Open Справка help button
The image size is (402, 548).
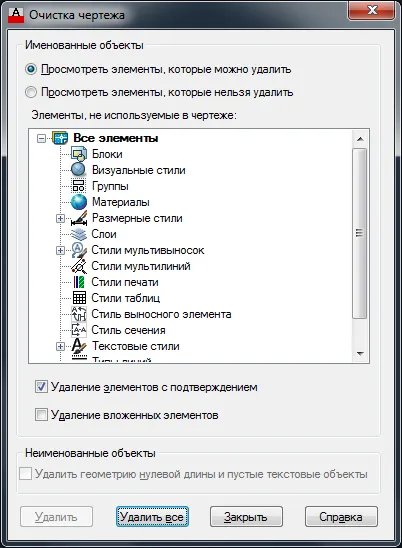pyautogui.click(x=341, y=517)
